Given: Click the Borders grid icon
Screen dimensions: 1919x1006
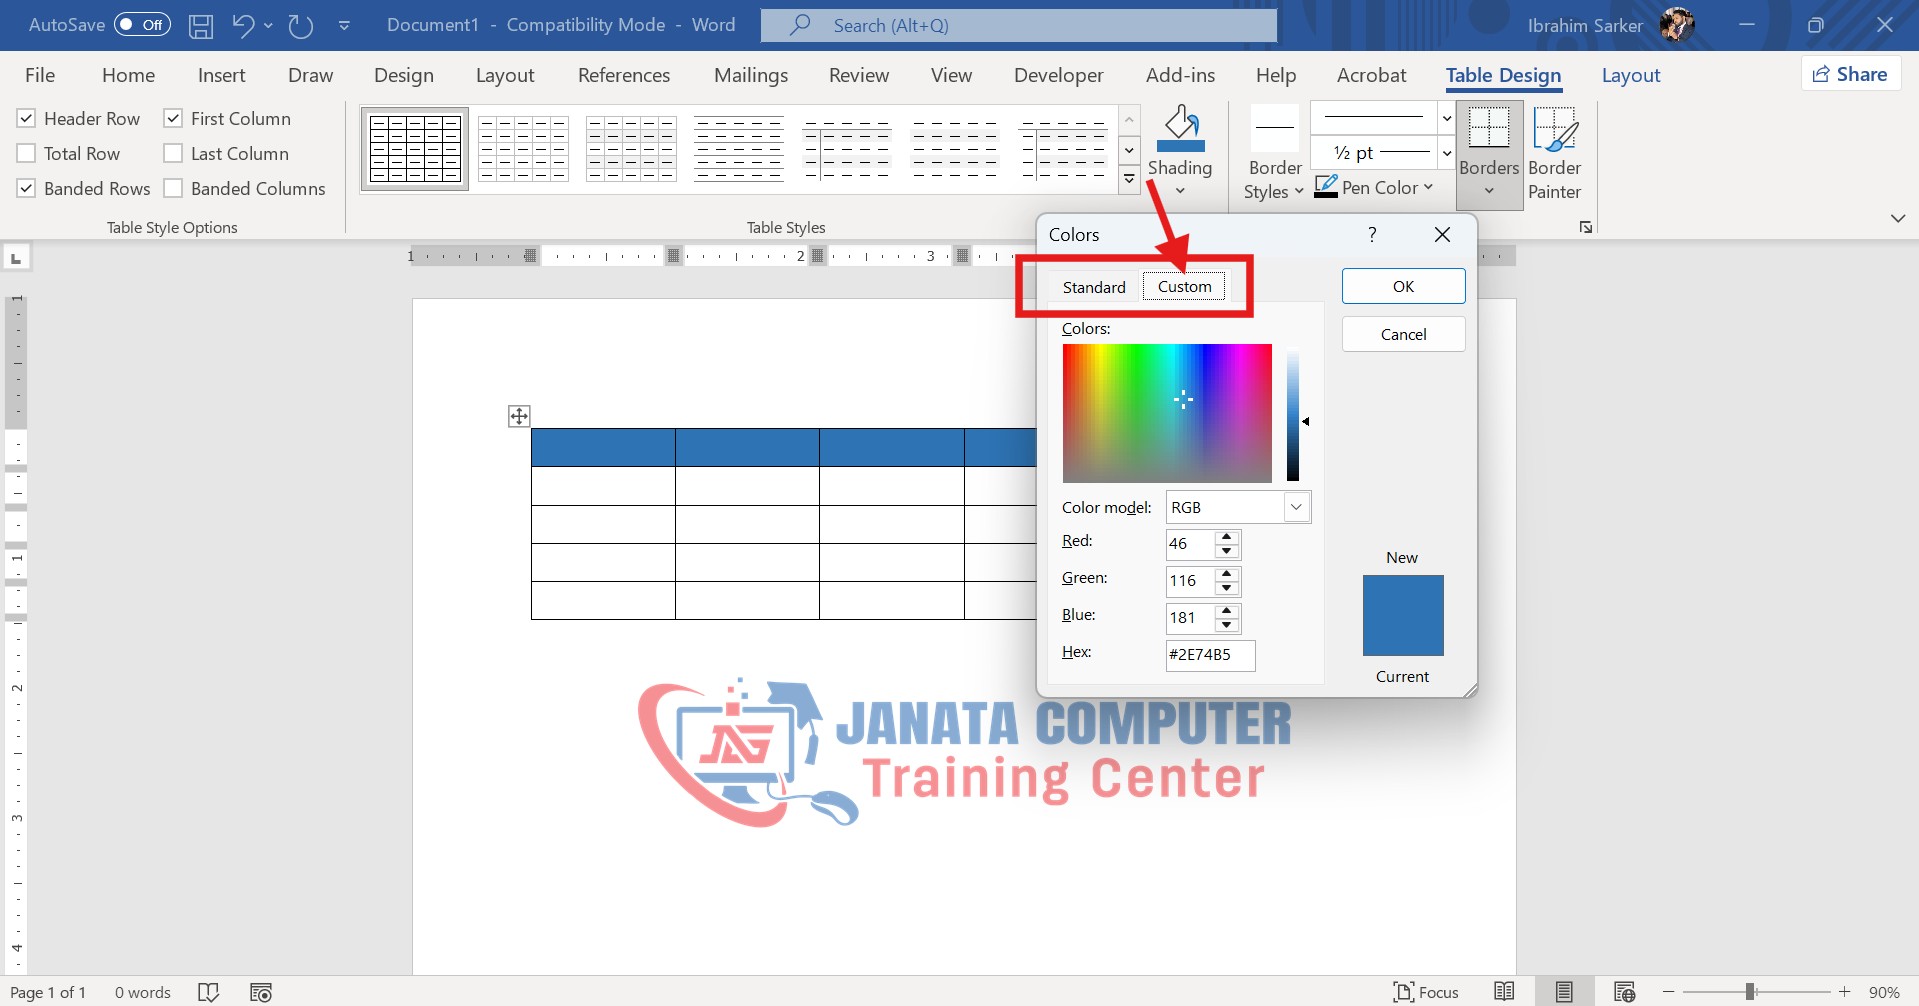Looking at the screenshot, I should pyautogui.click(x=1488, y=130).
